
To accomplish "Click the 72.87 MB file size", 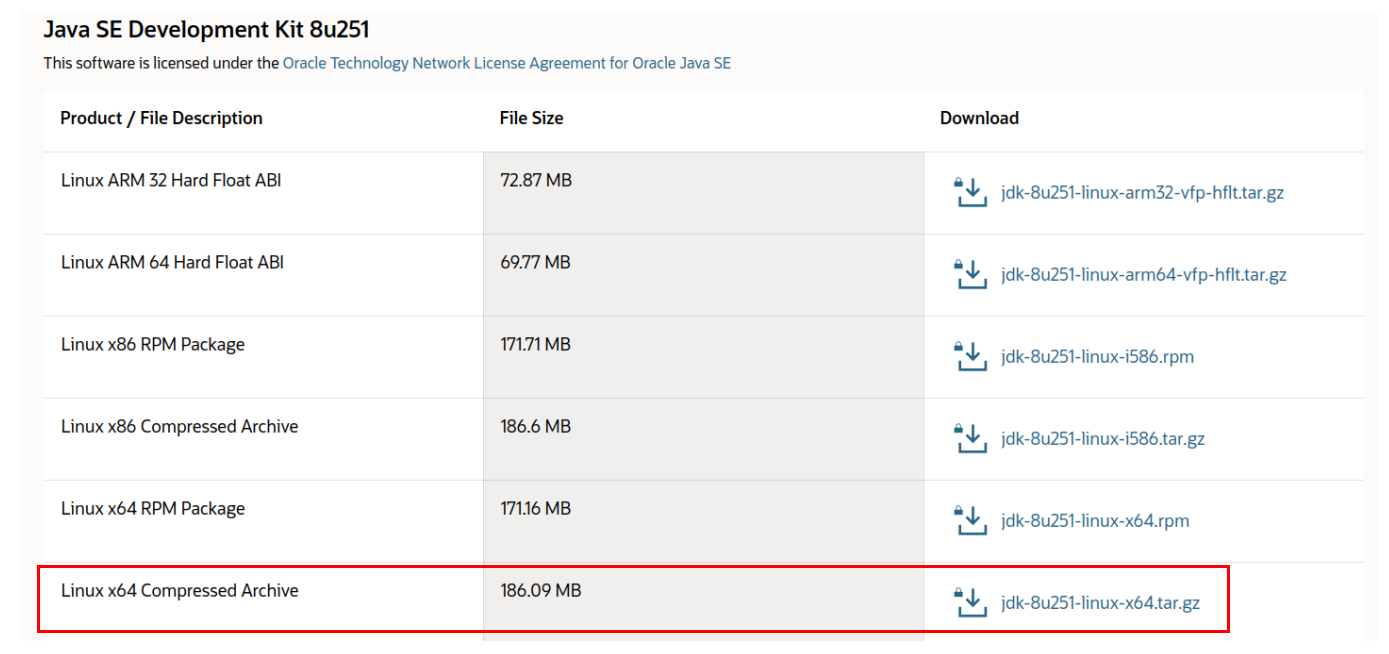I will [x=536, y=181].
